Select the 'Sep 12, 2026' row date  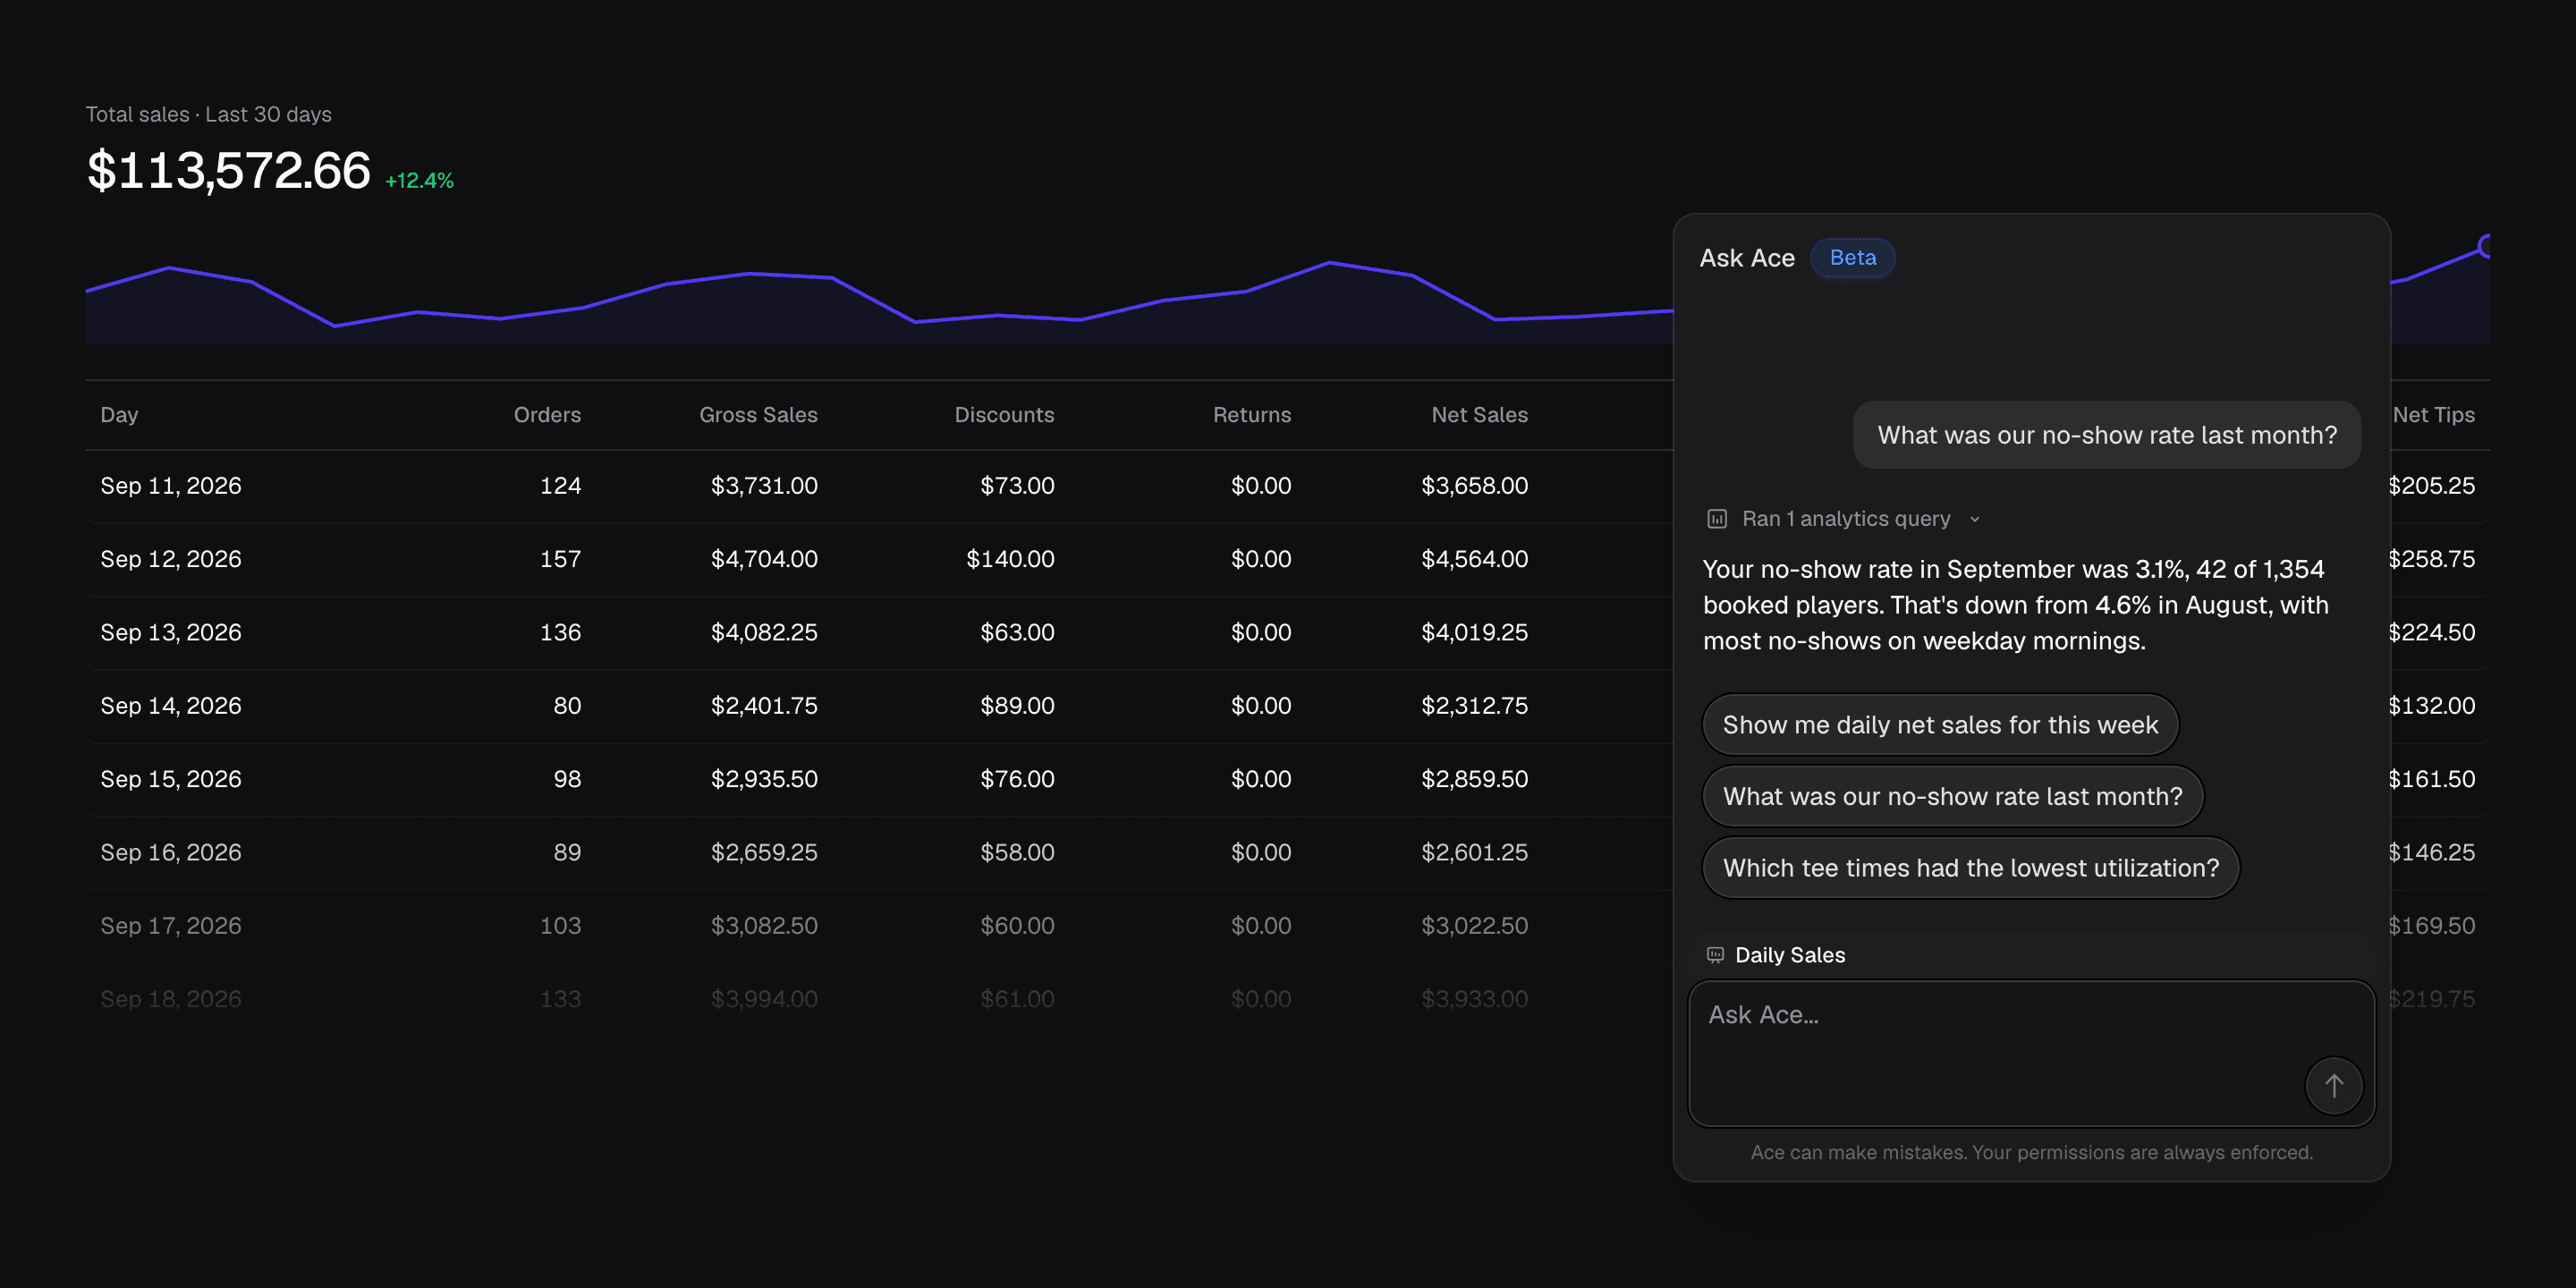click(171, 559)
